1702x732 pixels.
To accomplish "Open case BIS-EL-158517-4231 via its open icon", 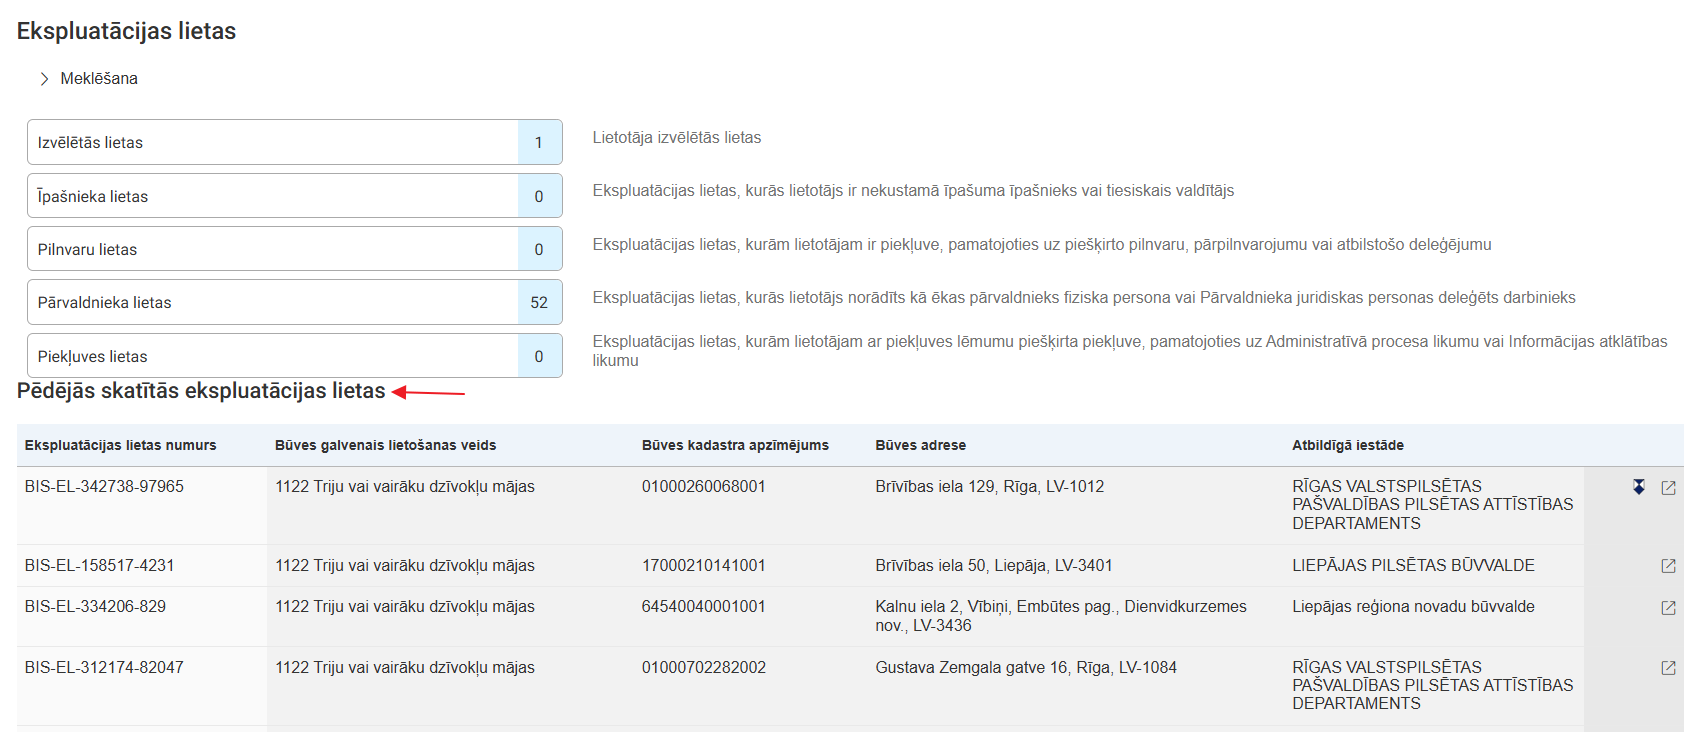I will (x=1668, y=566).
